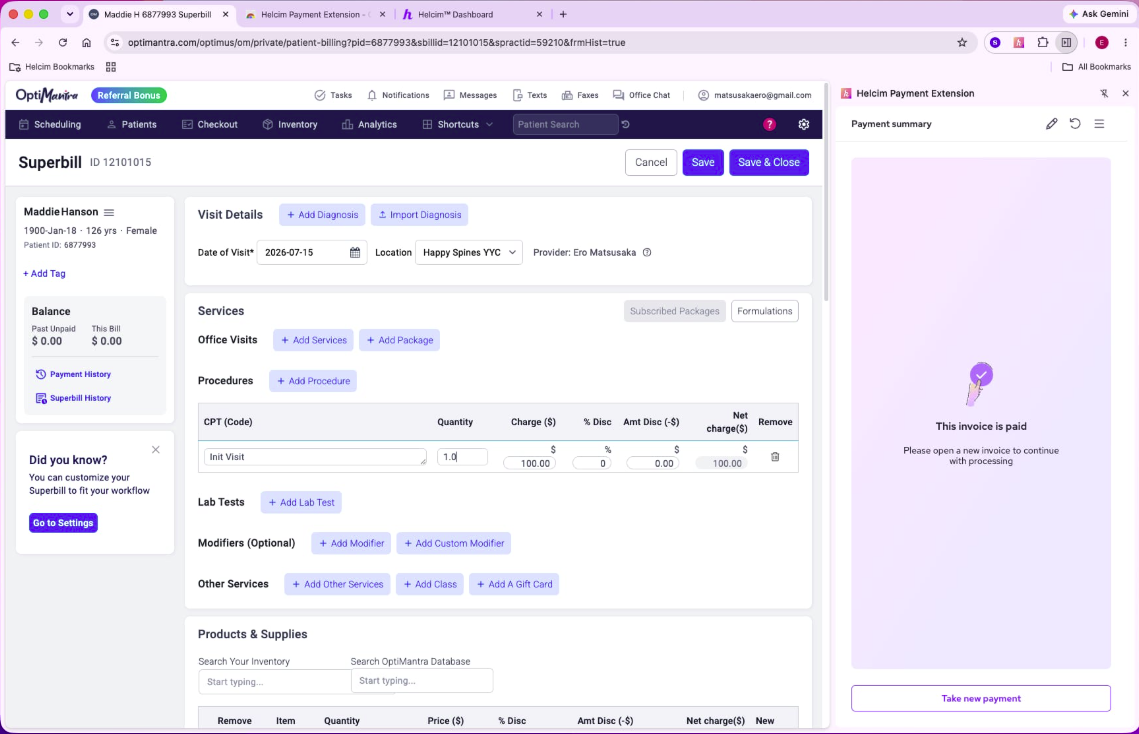
Task: Click the Referral Bonus badge
Action: pyautogui.click(x=129, y=95)
